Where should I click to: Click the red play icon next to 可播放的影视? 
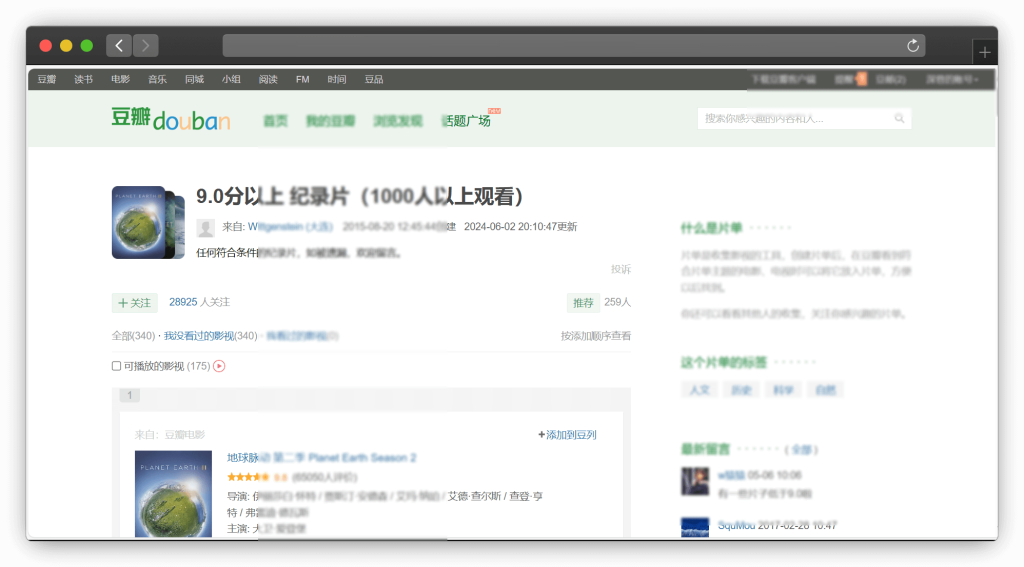tap(219, 366)
